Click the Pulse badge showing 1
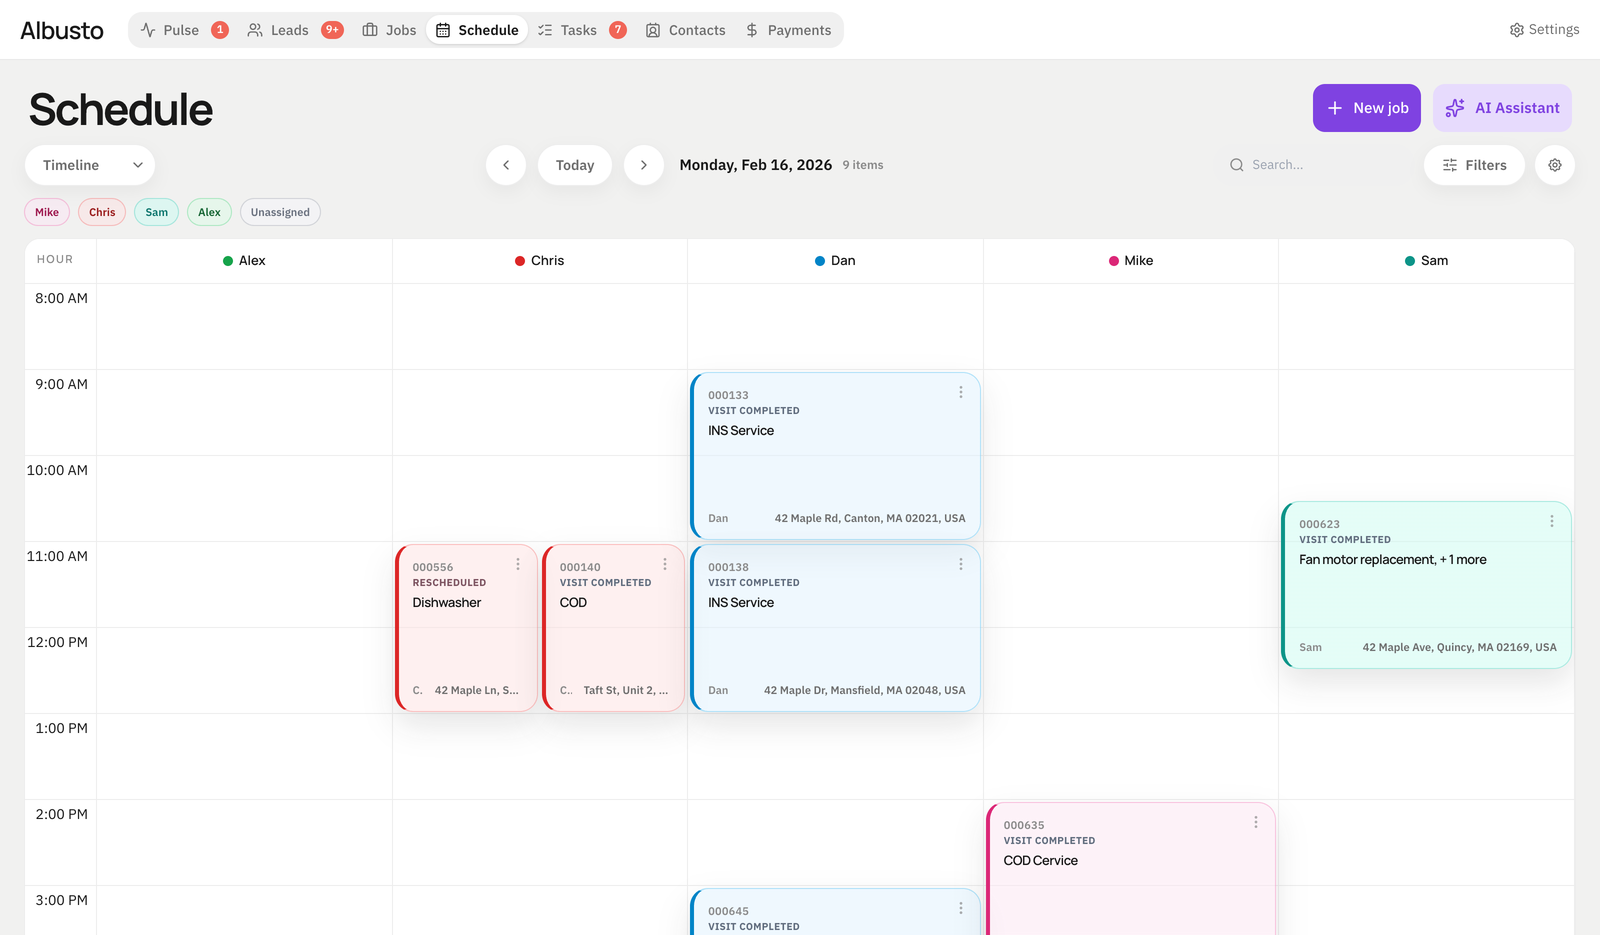The width and height of the screenshot is (1600, 935). [x=220, y=30]
